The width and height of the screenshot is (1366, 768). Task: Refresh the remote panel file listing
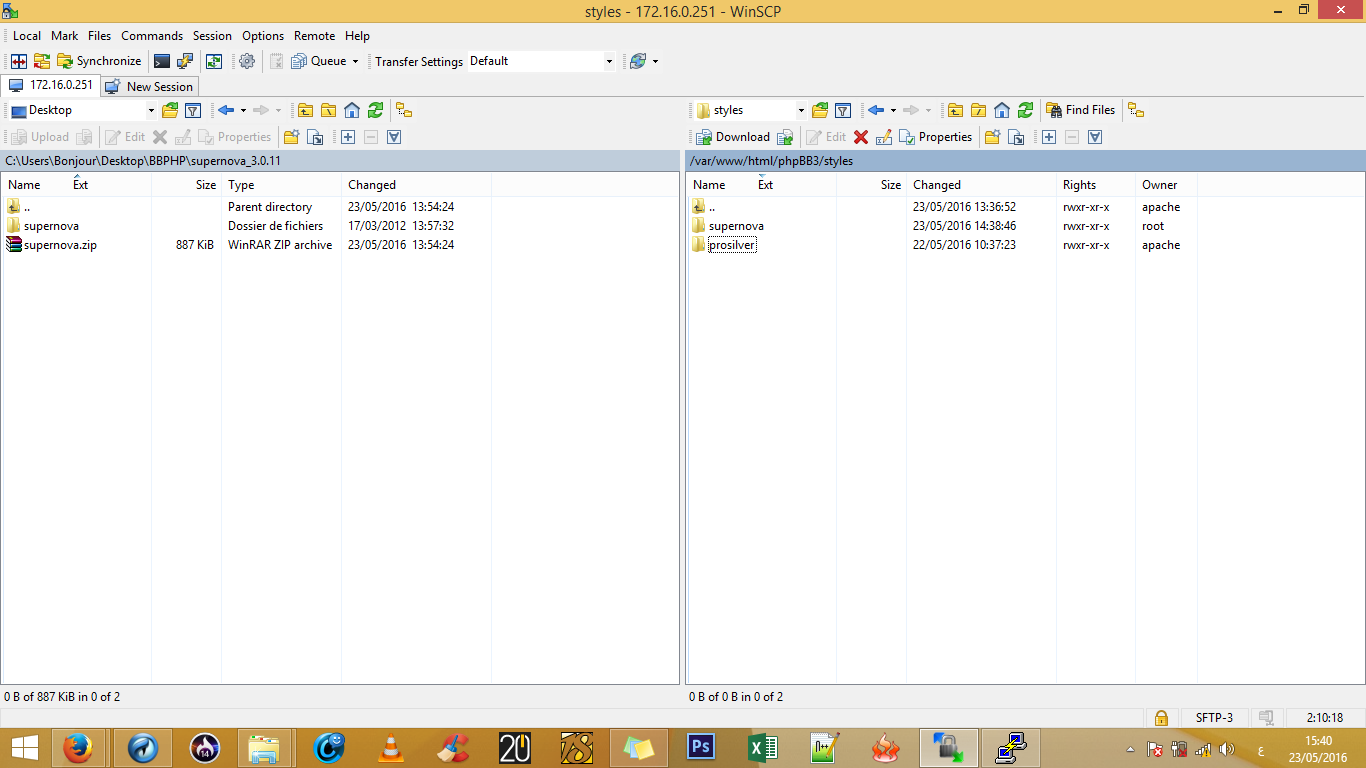coord(1025,110)
